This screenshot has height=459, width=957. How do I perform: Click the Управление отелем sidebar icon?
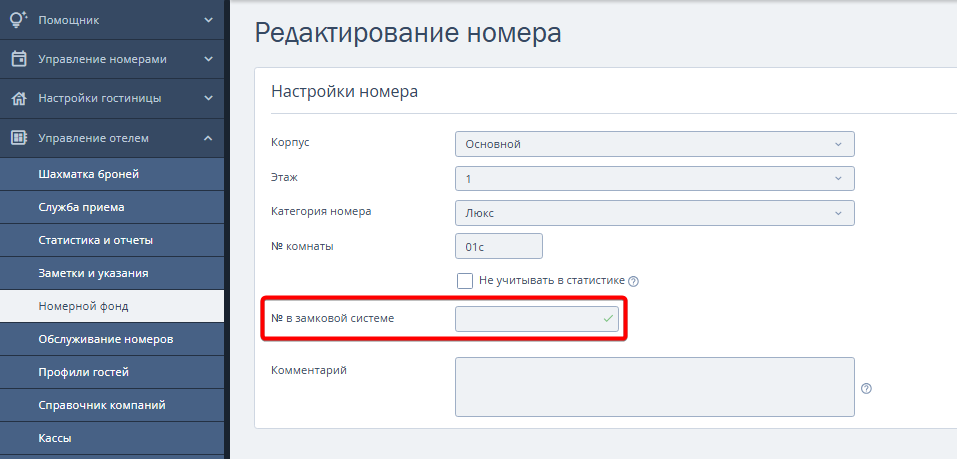18,138
